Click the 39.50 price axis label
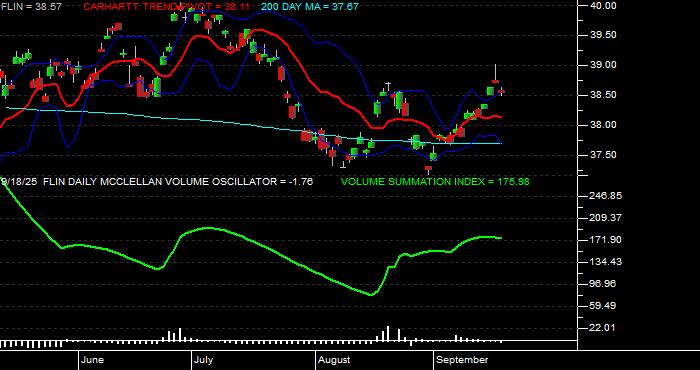The width and height of the screenshot is (700, 370). (x=603, y=35)
